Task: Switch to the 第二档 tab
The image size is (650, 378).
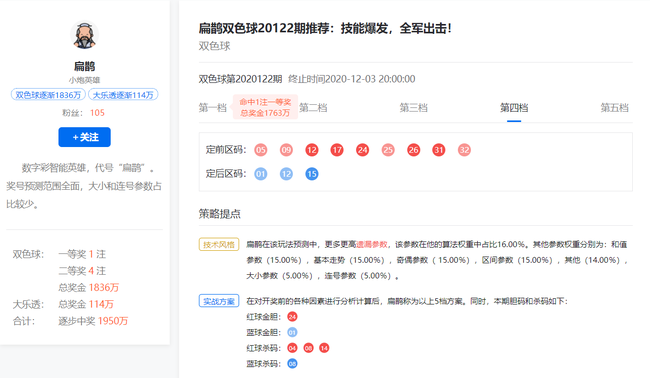Action: [x=313, y=108]
